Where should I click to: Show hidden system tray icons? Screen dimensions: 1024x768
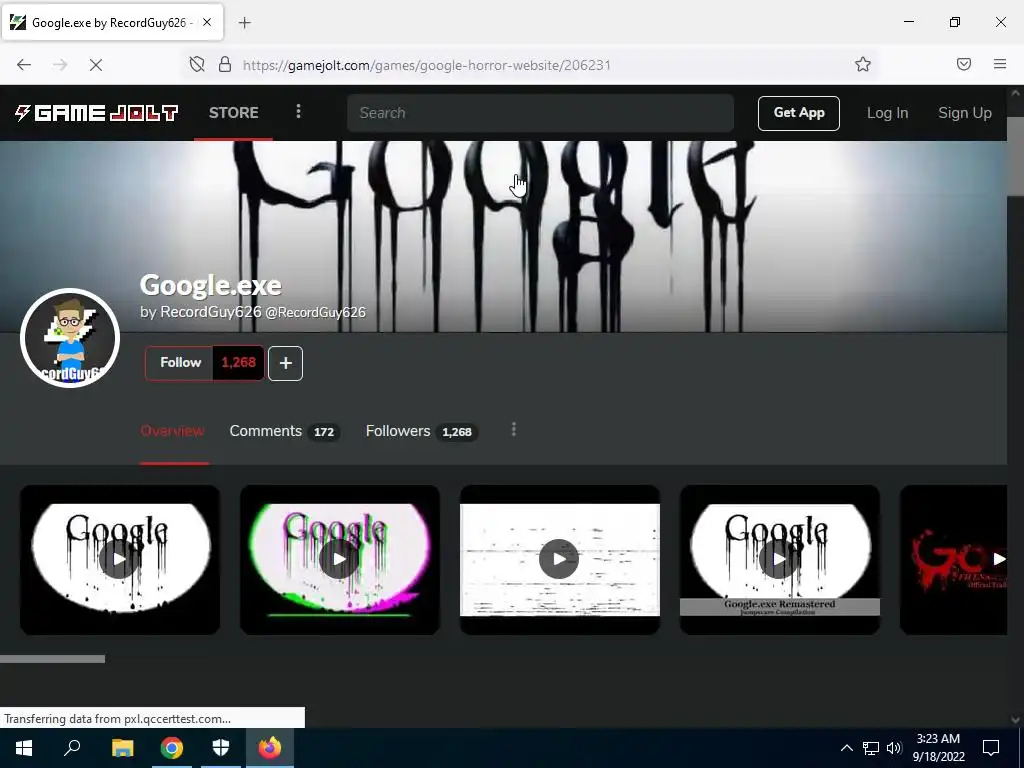846,748
